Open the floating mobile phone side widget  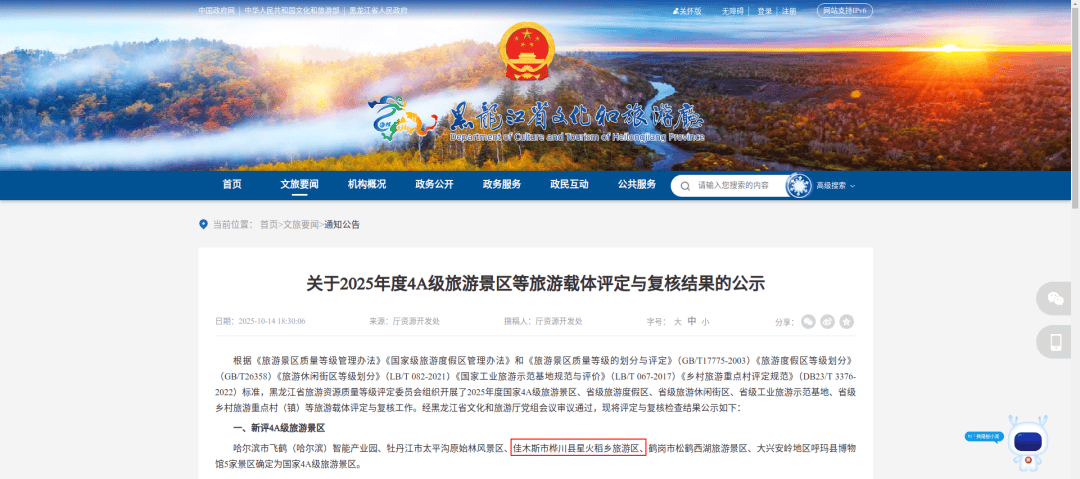tap(1055, 342)
